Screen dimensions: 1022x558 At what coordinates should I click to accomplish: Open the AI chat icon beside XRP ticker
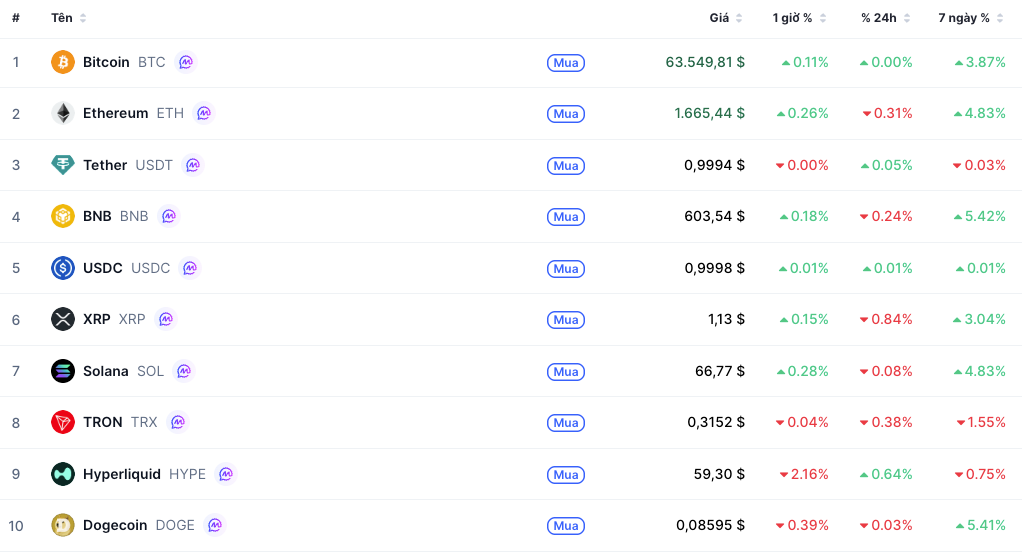[x=166, y=319]
